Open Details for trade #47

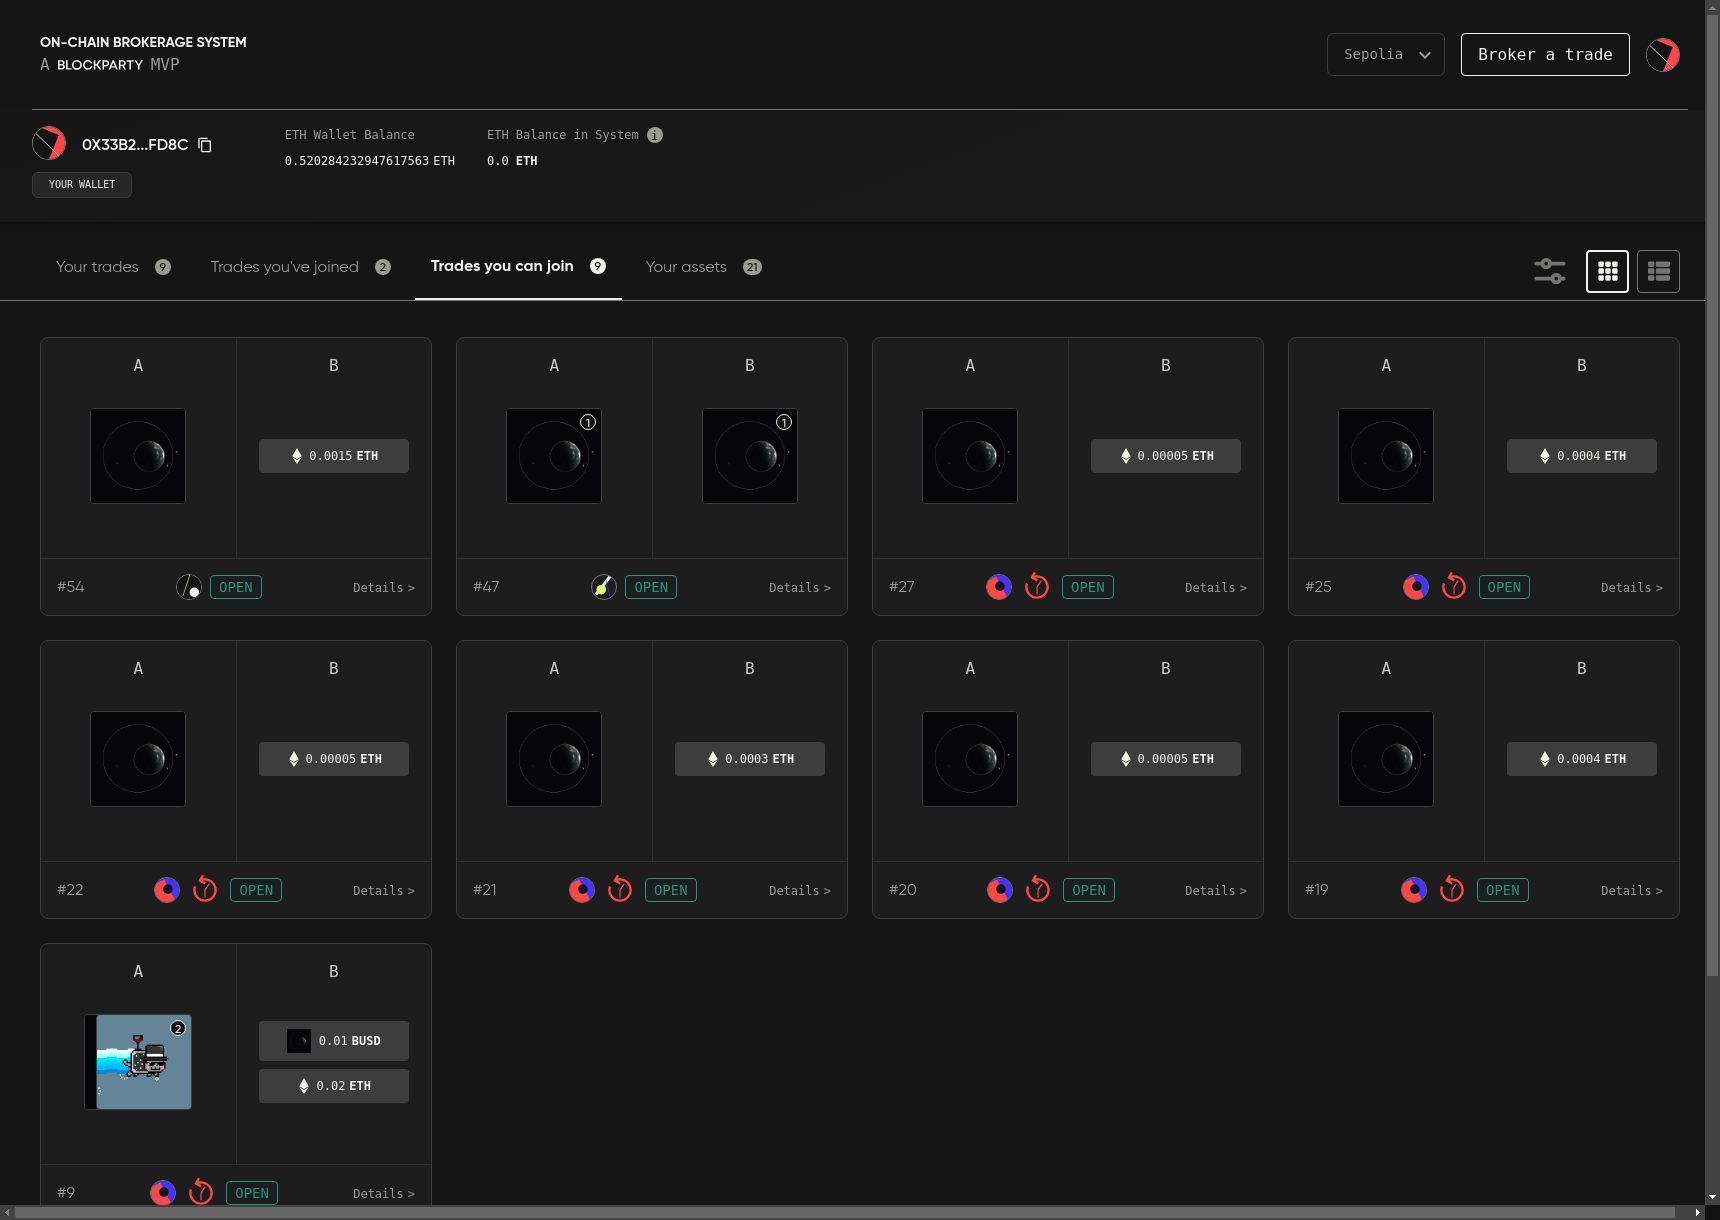click(x=799, y=588)
